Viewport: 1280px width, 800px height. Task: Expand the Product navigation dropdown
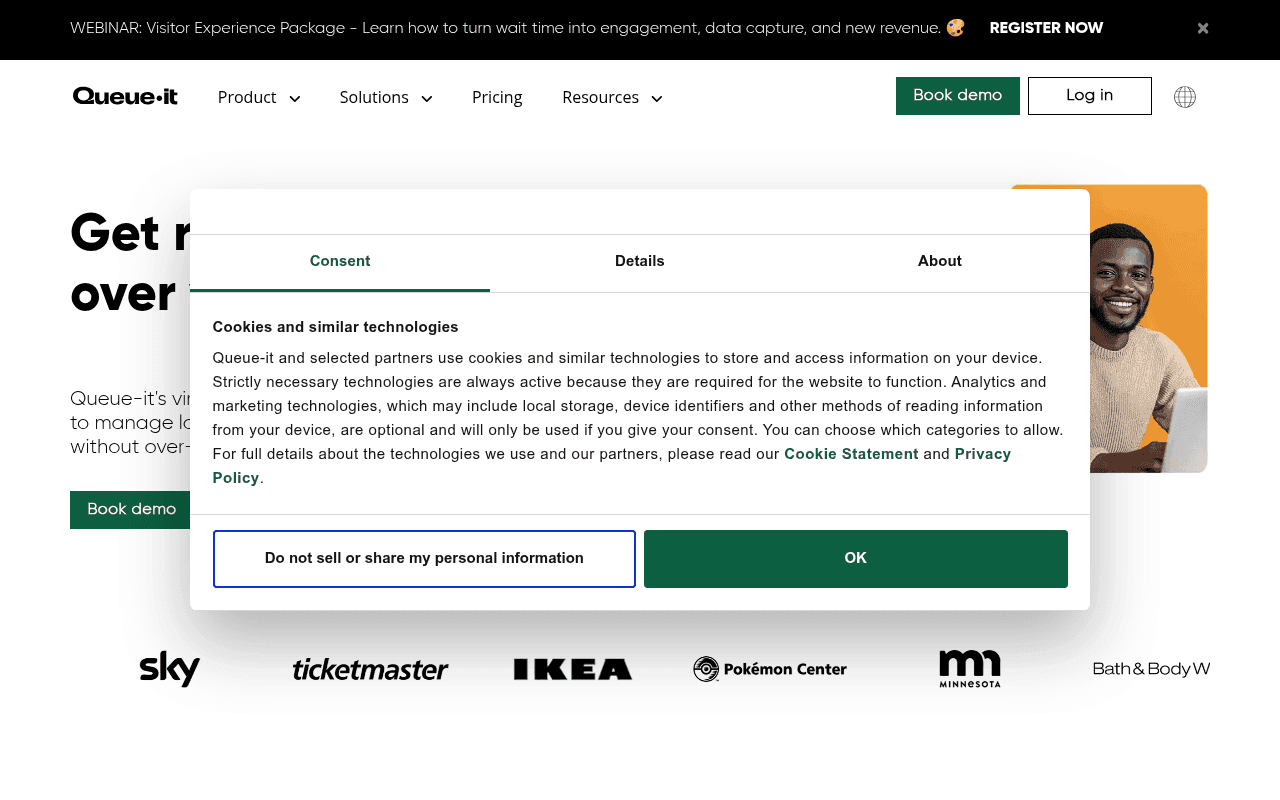258,97
